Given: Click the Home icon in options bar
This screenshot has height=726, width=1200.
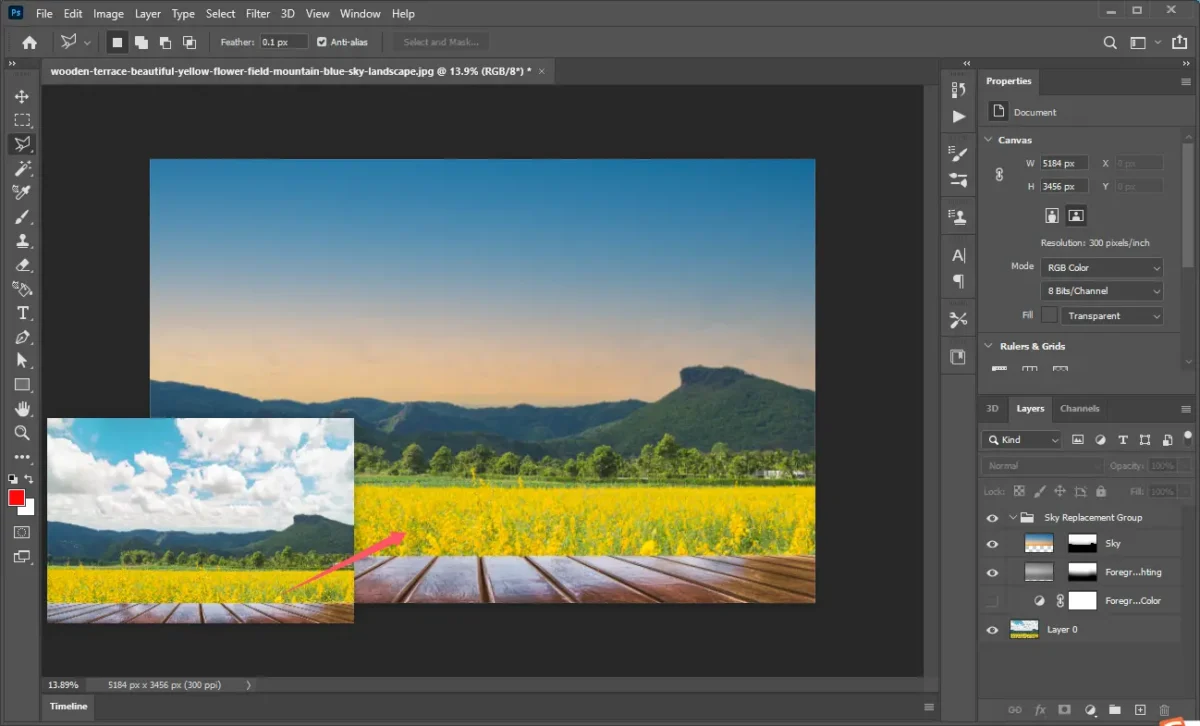Looking at the screenshot, I should 30,42.
